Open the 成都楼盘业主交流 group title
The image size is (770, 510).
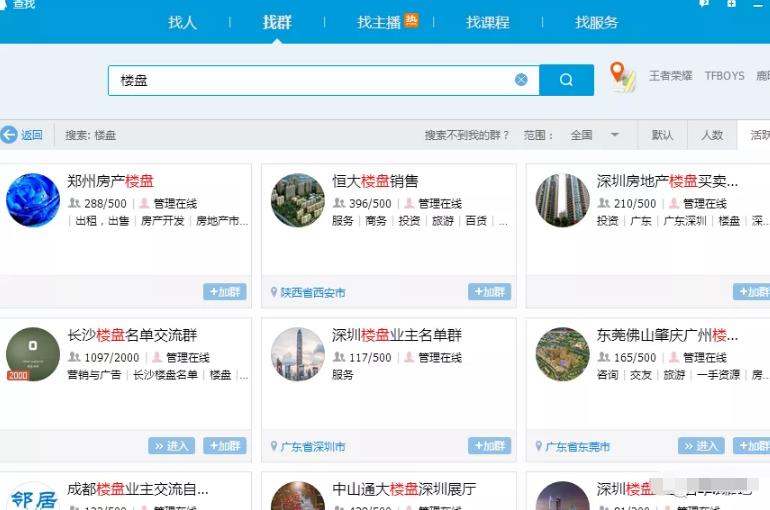tap(138, 489)
